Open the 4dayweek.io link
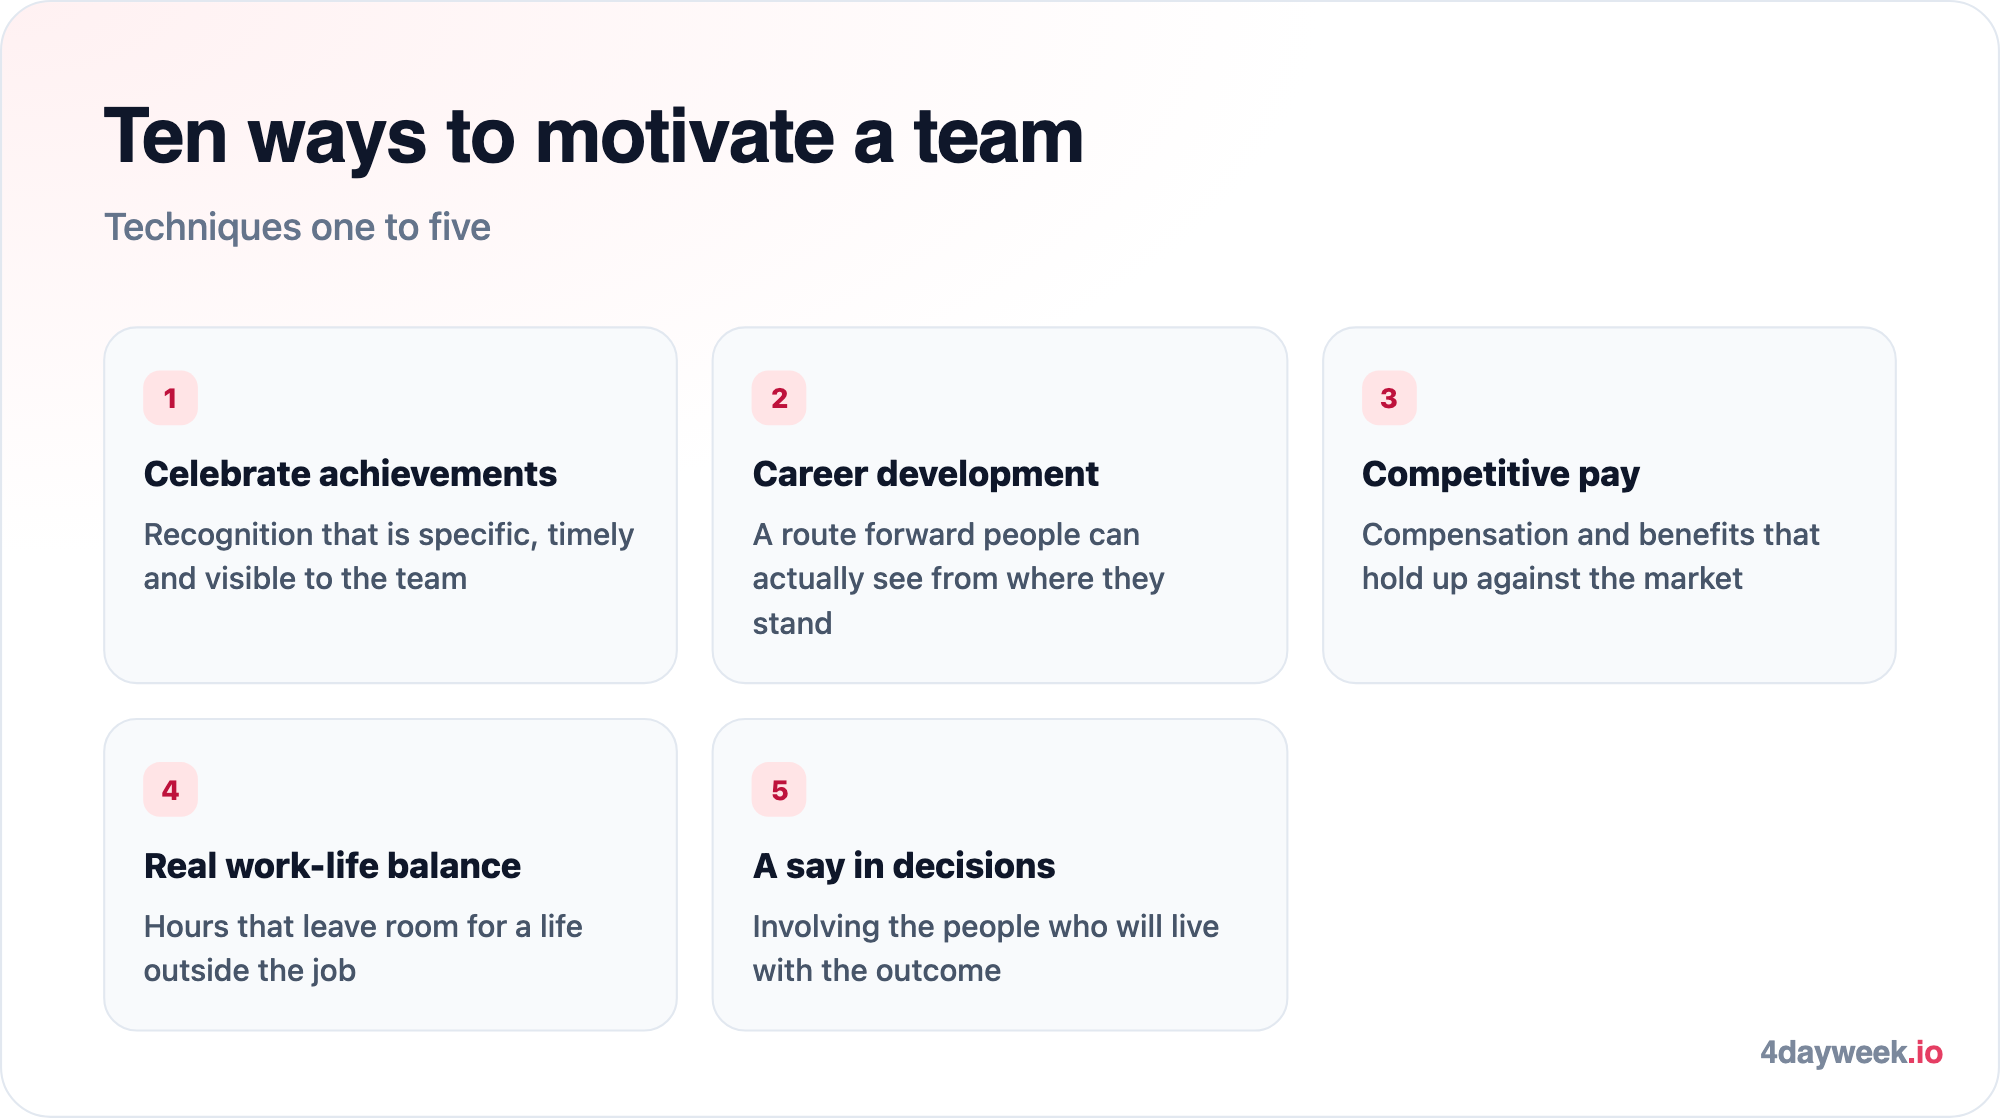 coord(1851,1052)
